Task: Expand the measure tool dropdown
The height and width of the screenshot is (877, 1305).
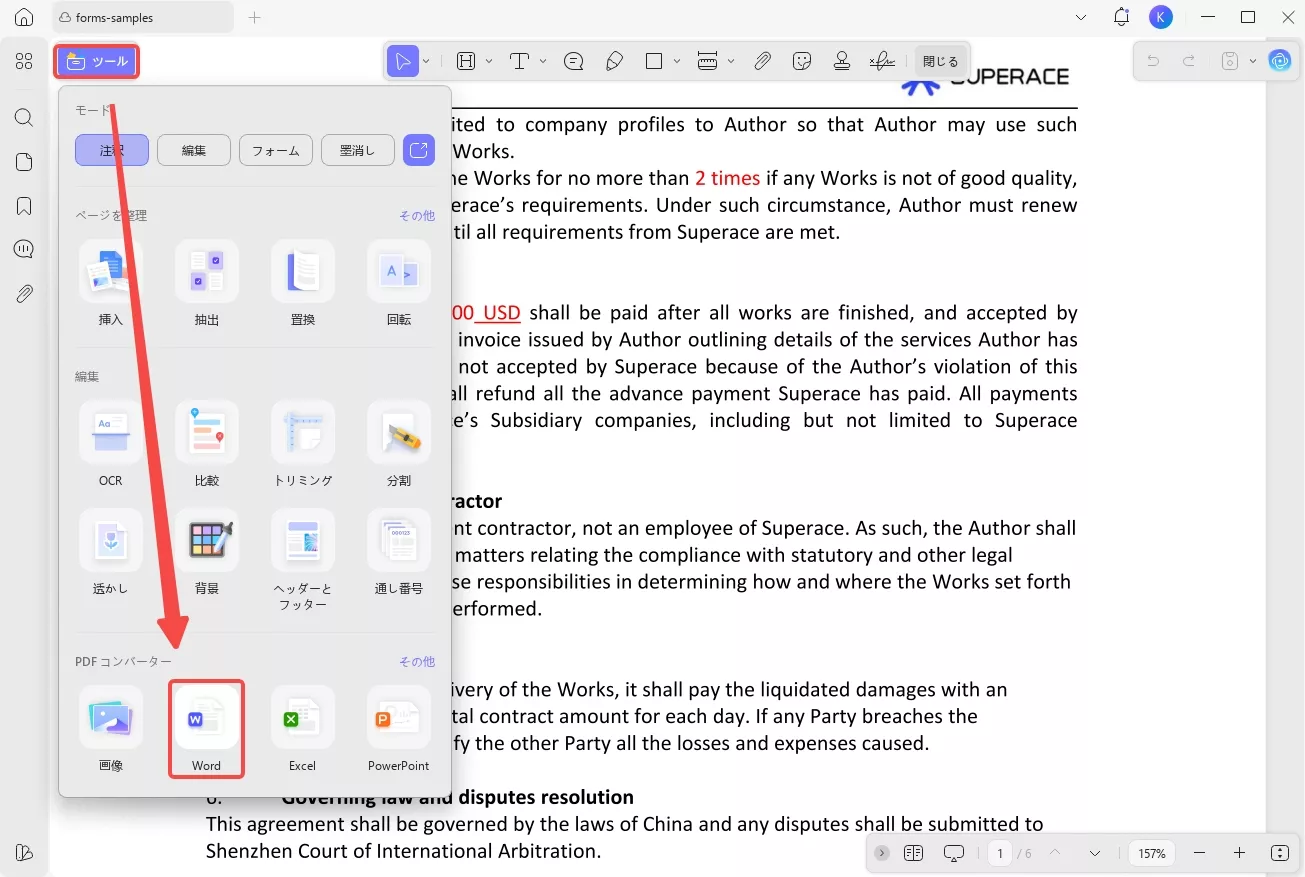Action: click(x=731, y=62)
